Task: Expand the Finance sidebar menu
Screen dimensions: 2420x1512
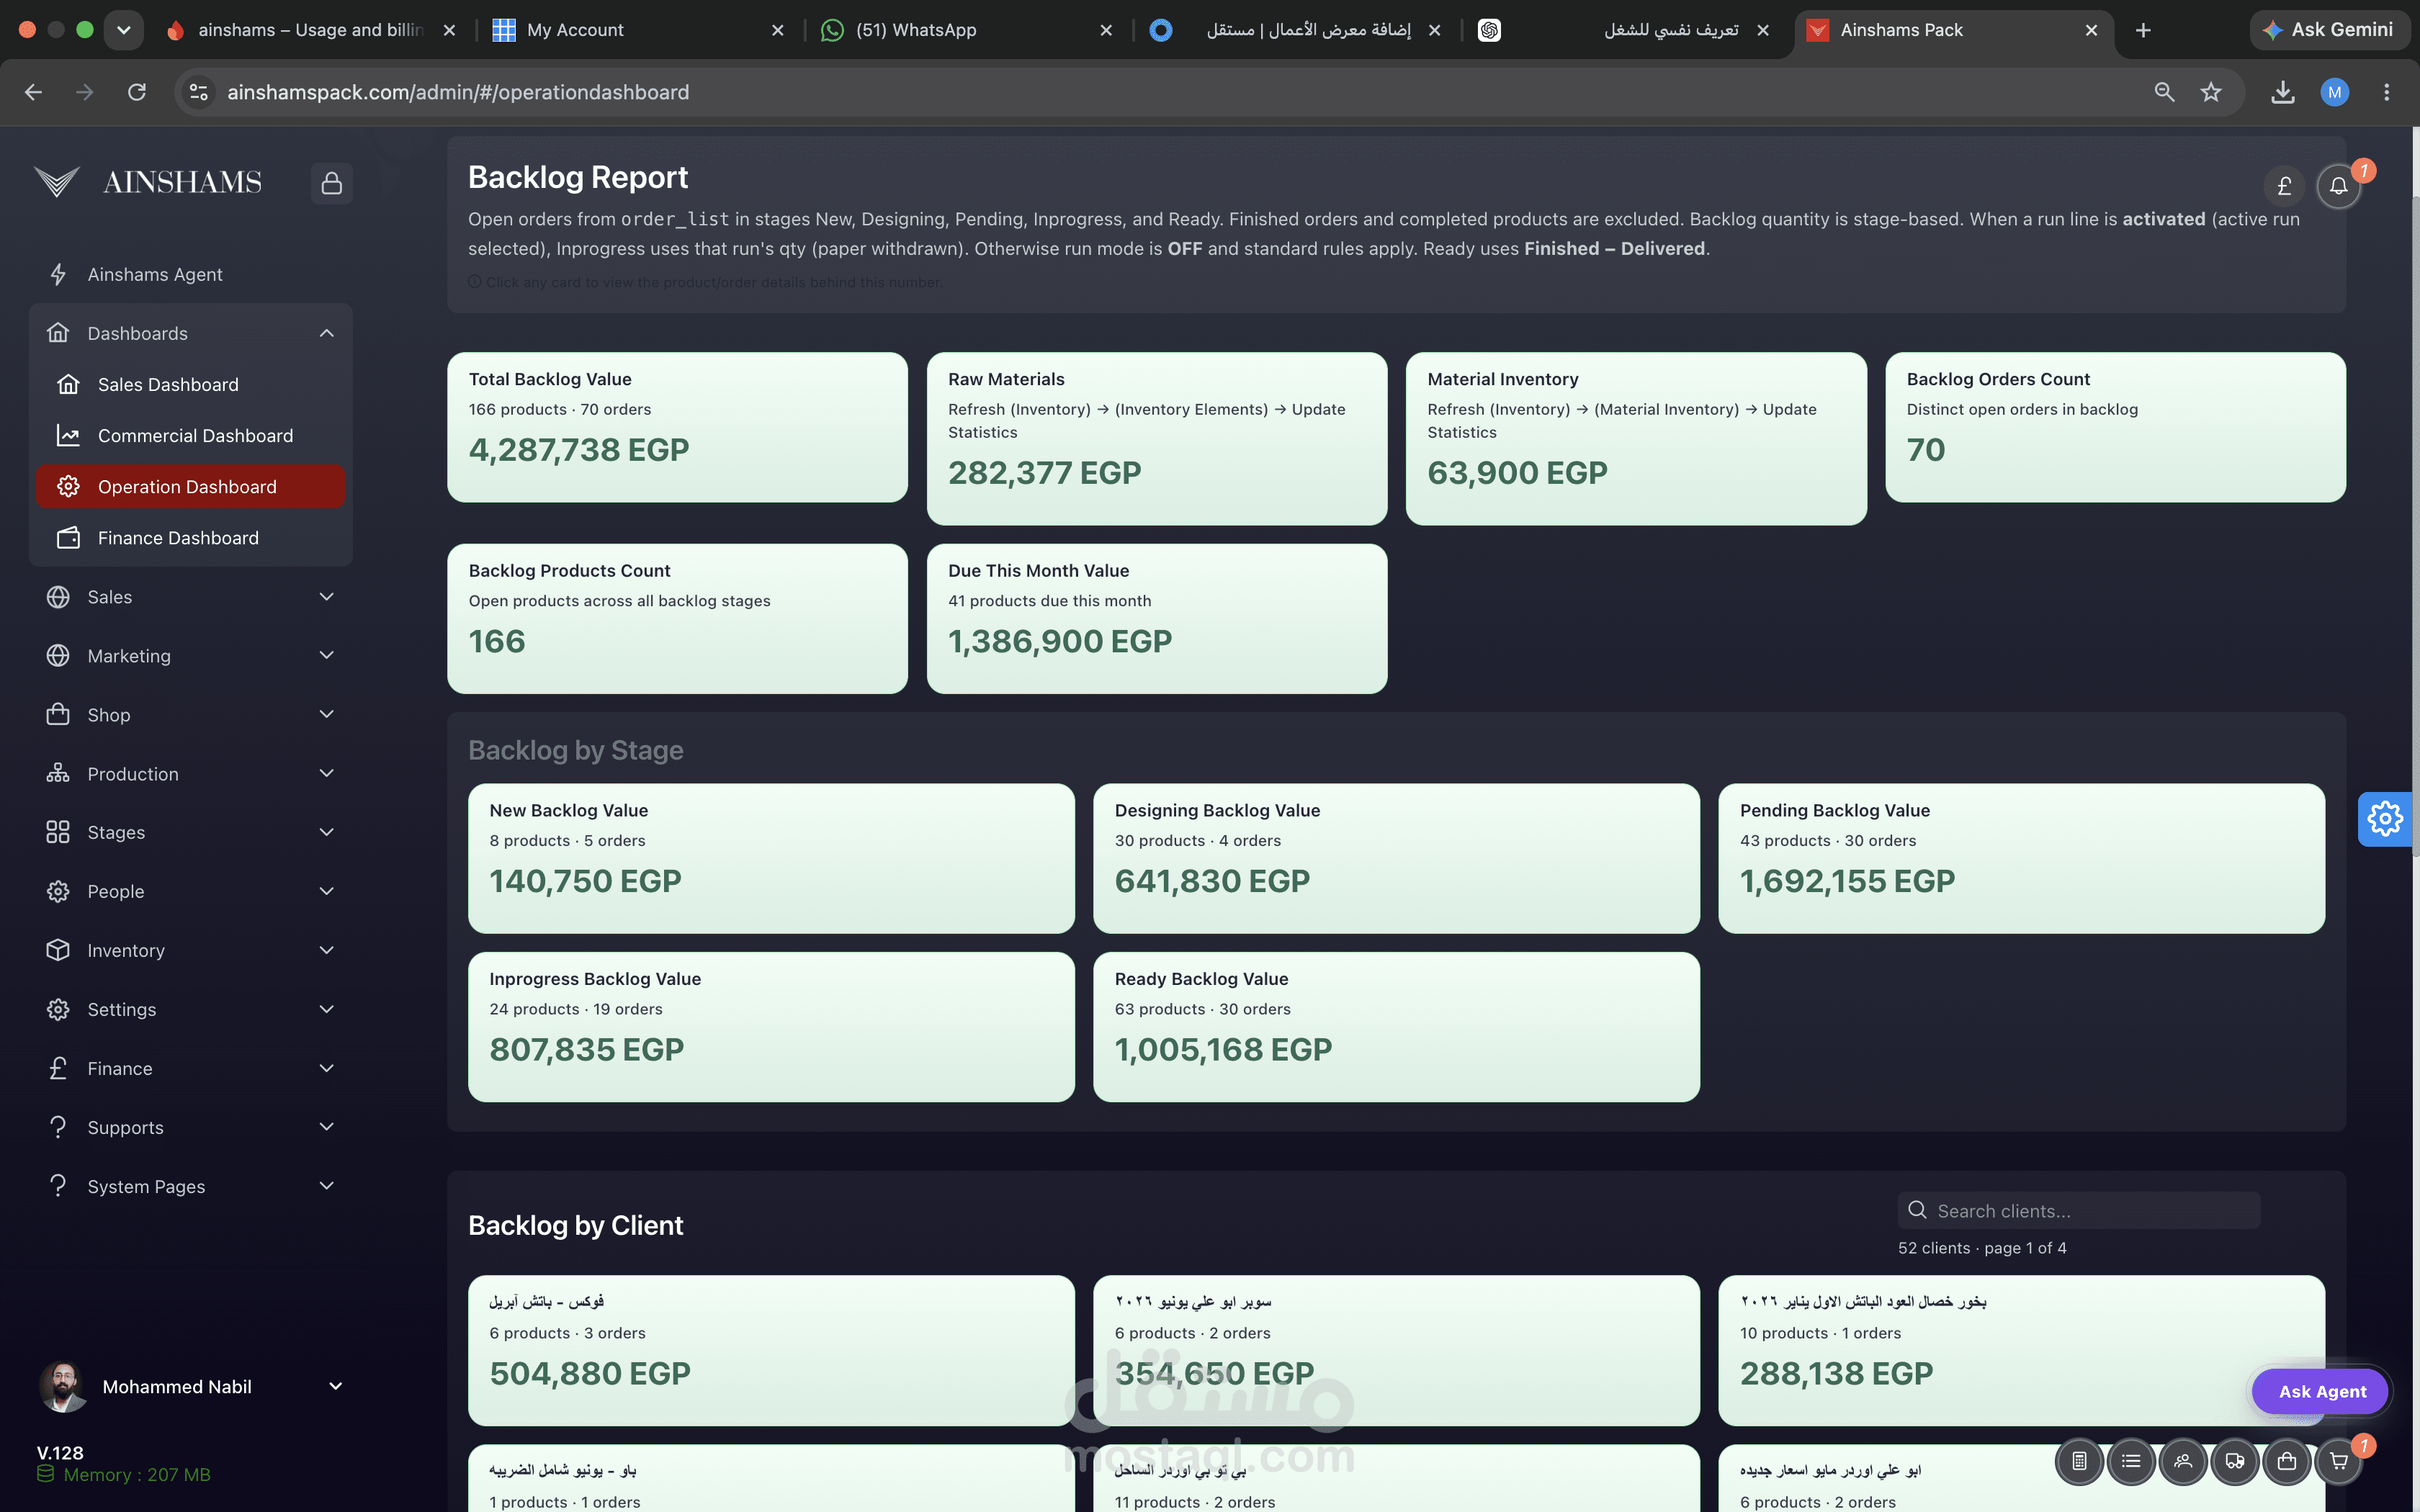Action: click(x=191, y=1068)
